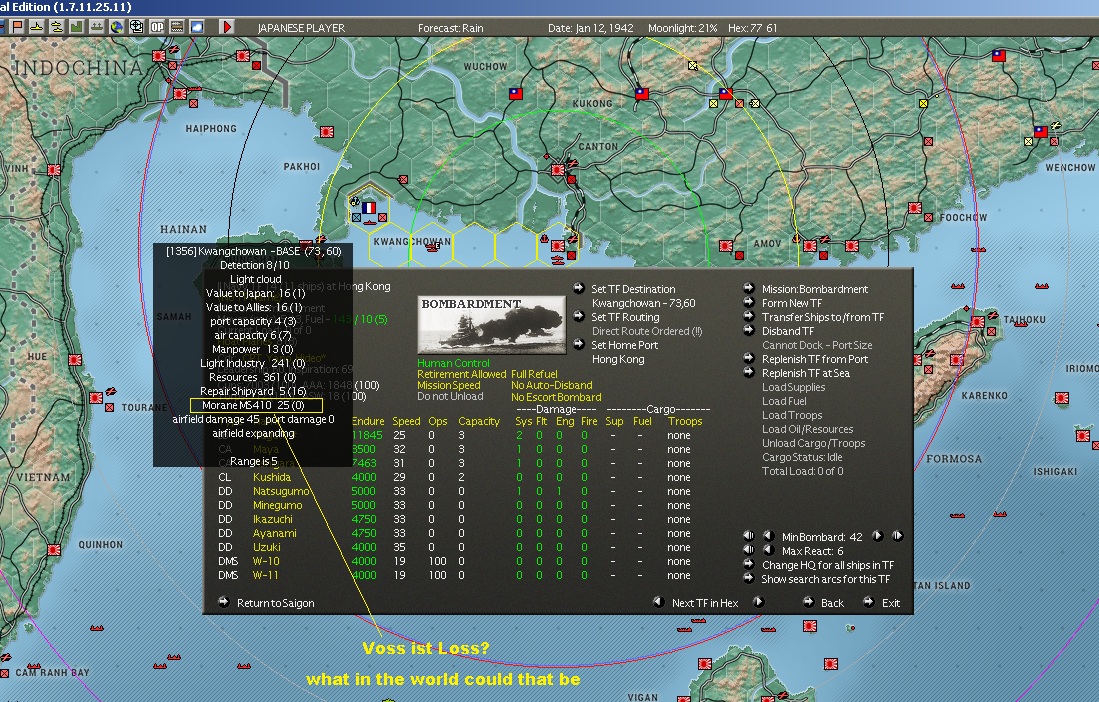
Task: Click the weather cloud toolbar icon
Action: [x=196, y=27]
